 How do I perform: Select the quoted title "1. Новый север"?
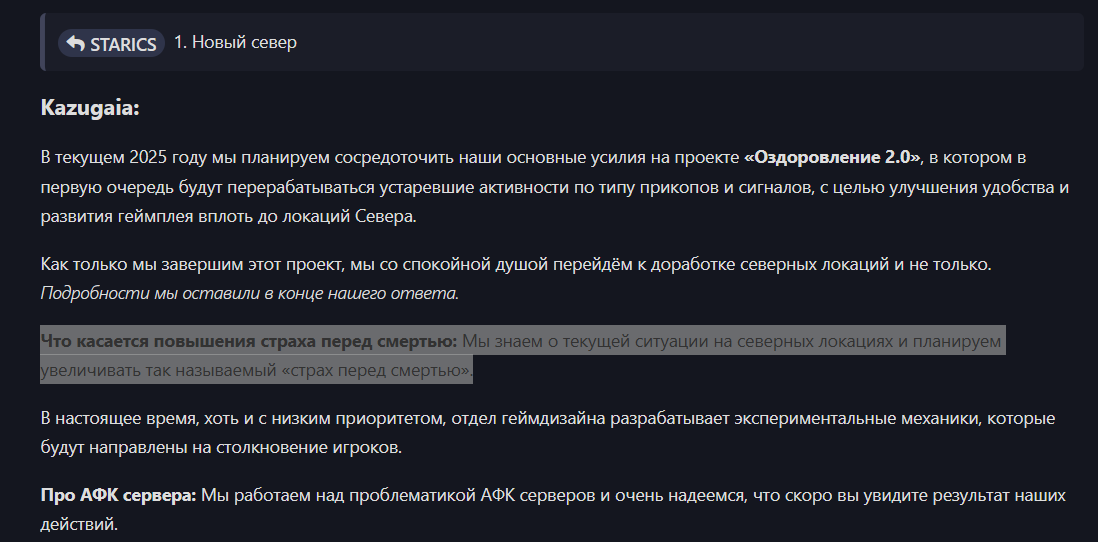235,42
